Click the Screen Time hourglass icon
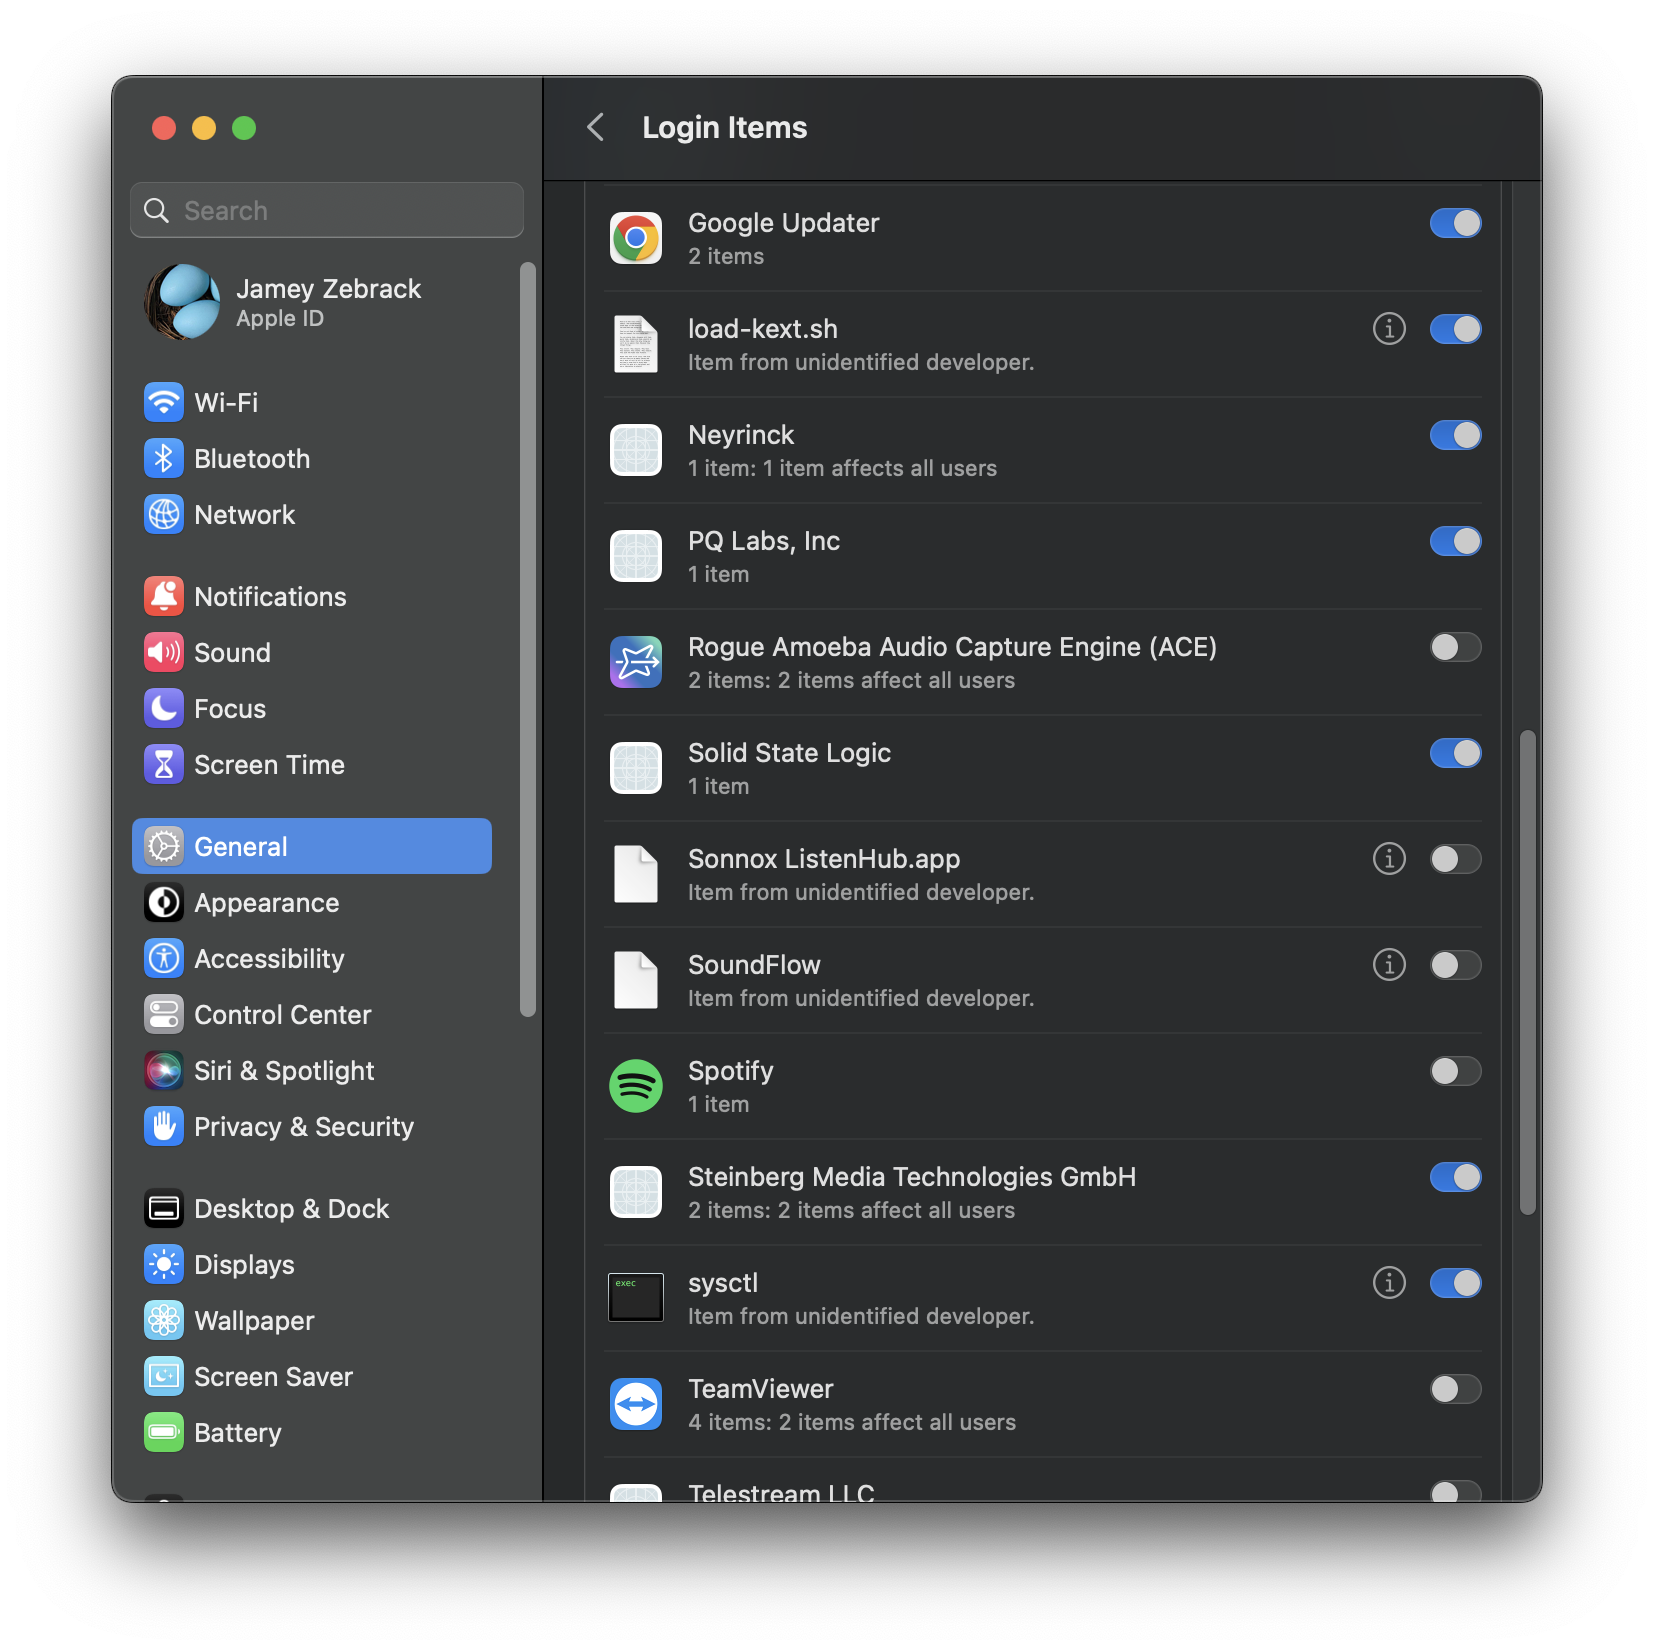 pyautogui.click(x=164, y=764)
